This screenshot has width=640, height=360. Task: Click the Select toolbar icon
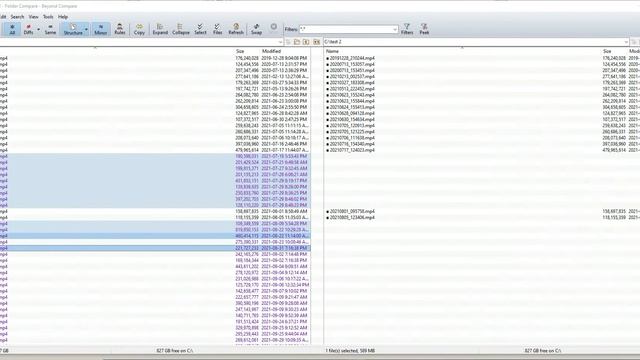(200, 29)
